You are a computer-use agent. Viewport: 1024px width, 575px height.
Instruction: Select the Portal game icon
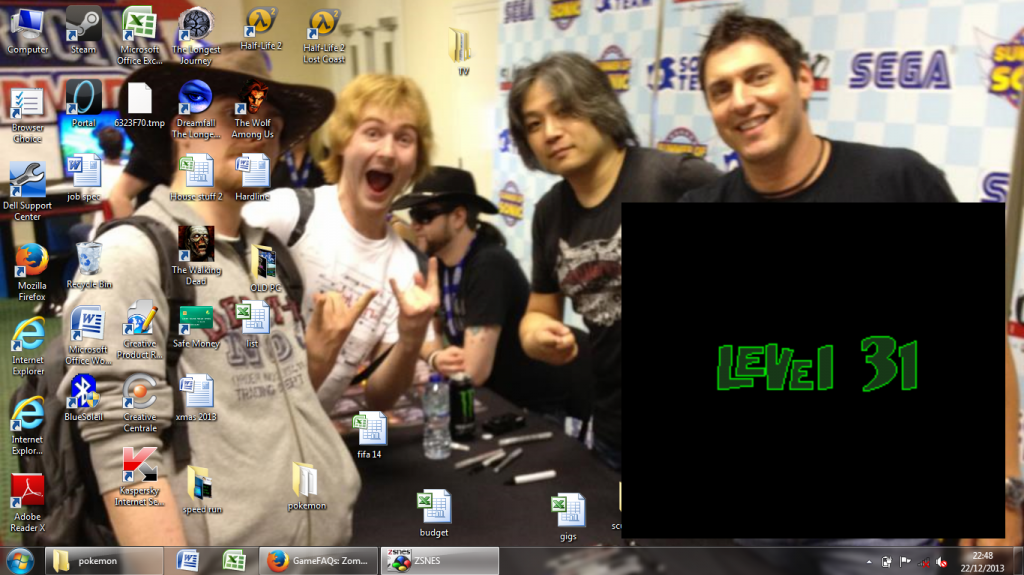point(84,98)
